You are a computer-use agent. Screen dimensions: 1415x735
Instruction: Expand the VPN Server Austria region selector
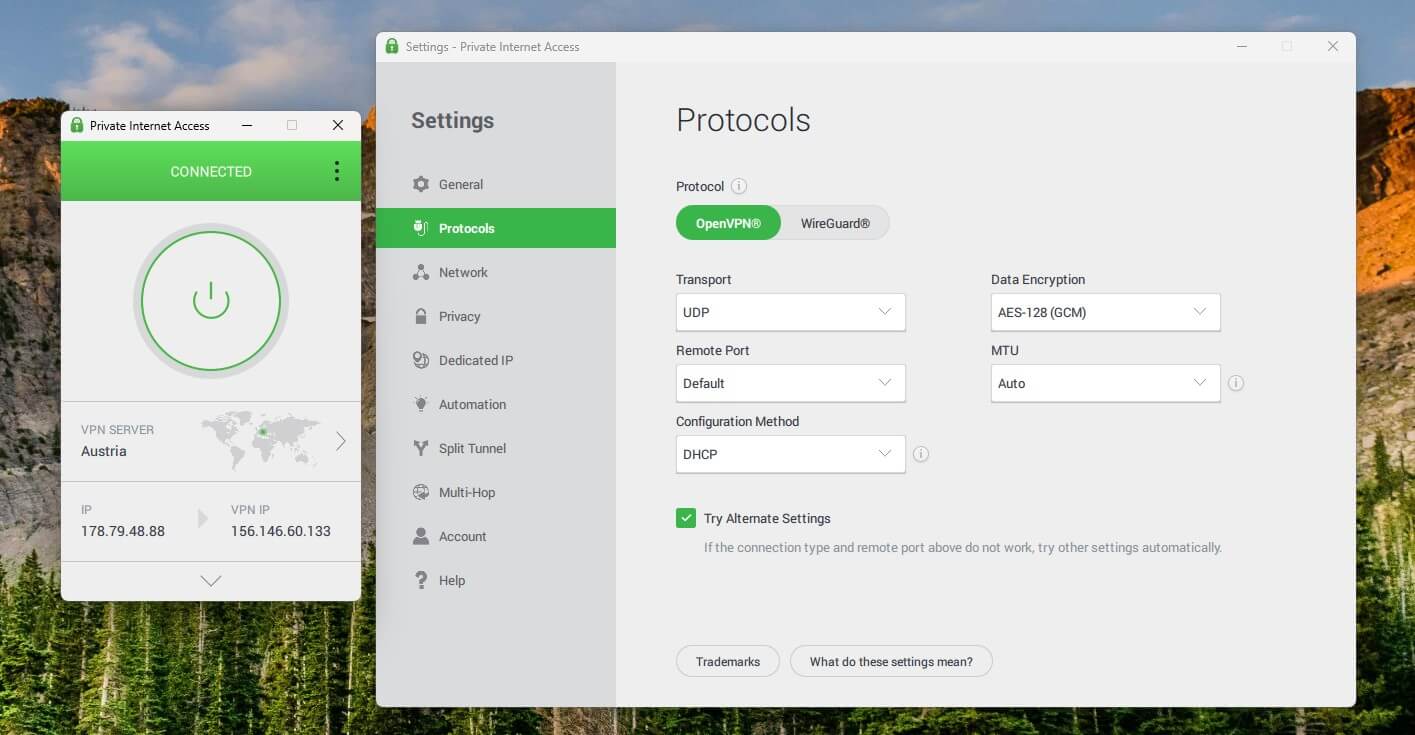click(x=340, y=441)
